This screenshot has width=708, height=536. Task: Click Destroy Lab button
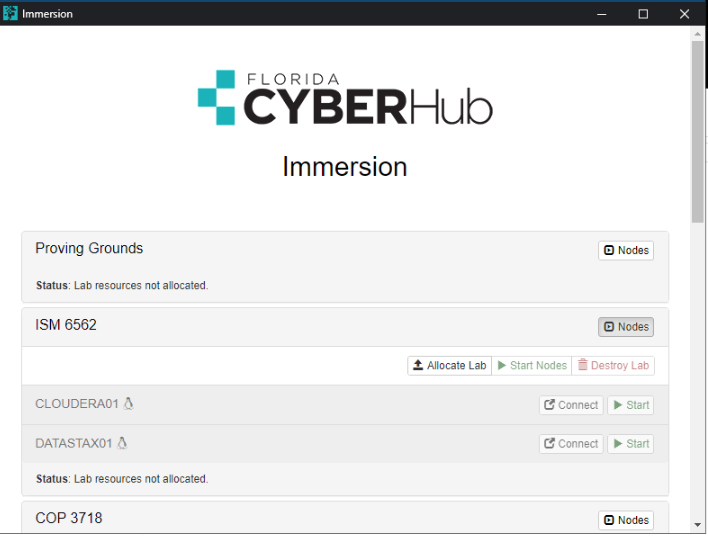[613, 365]
